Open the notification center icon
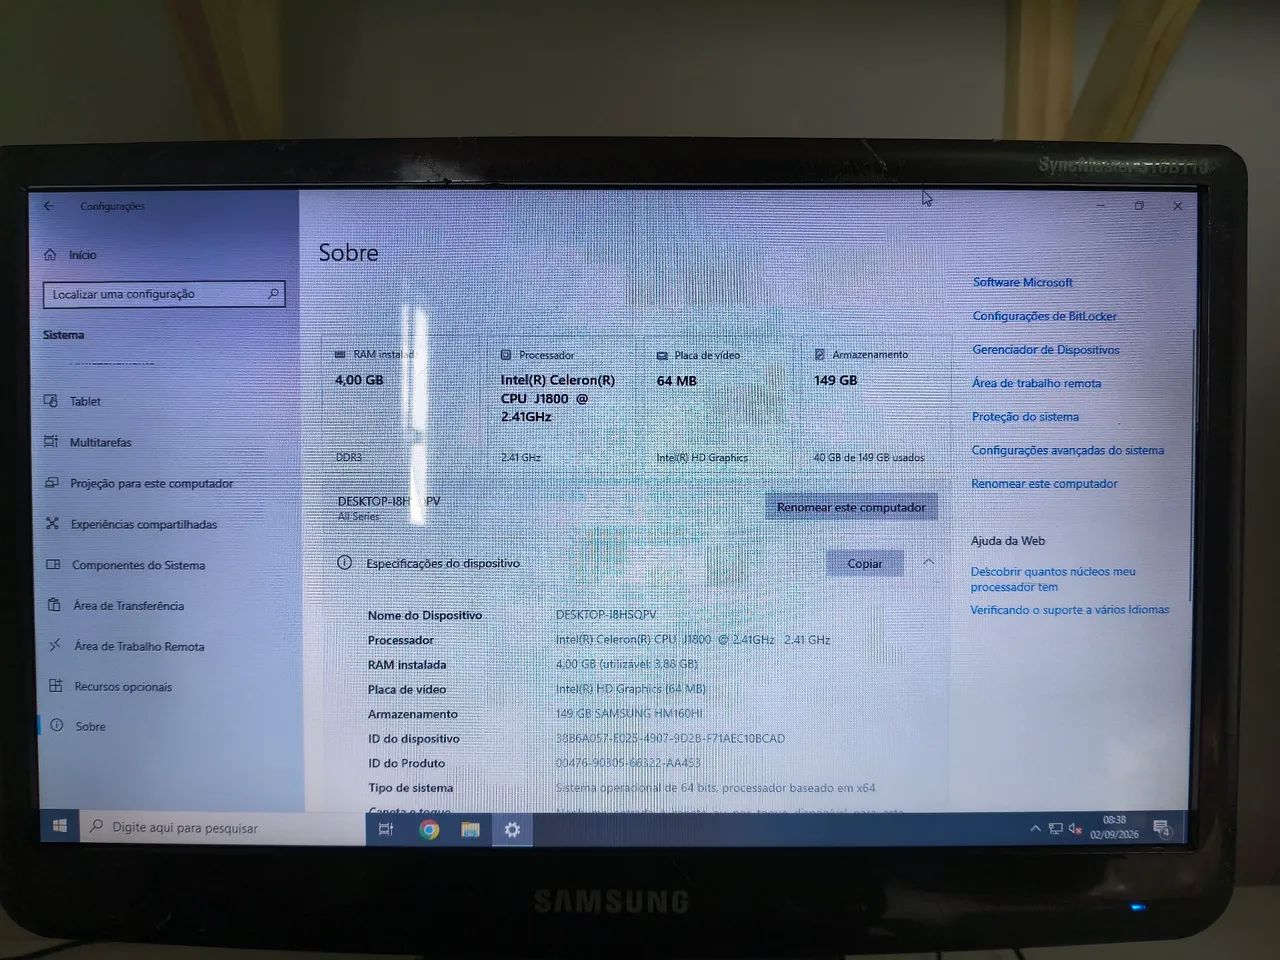 (1161, 829)
